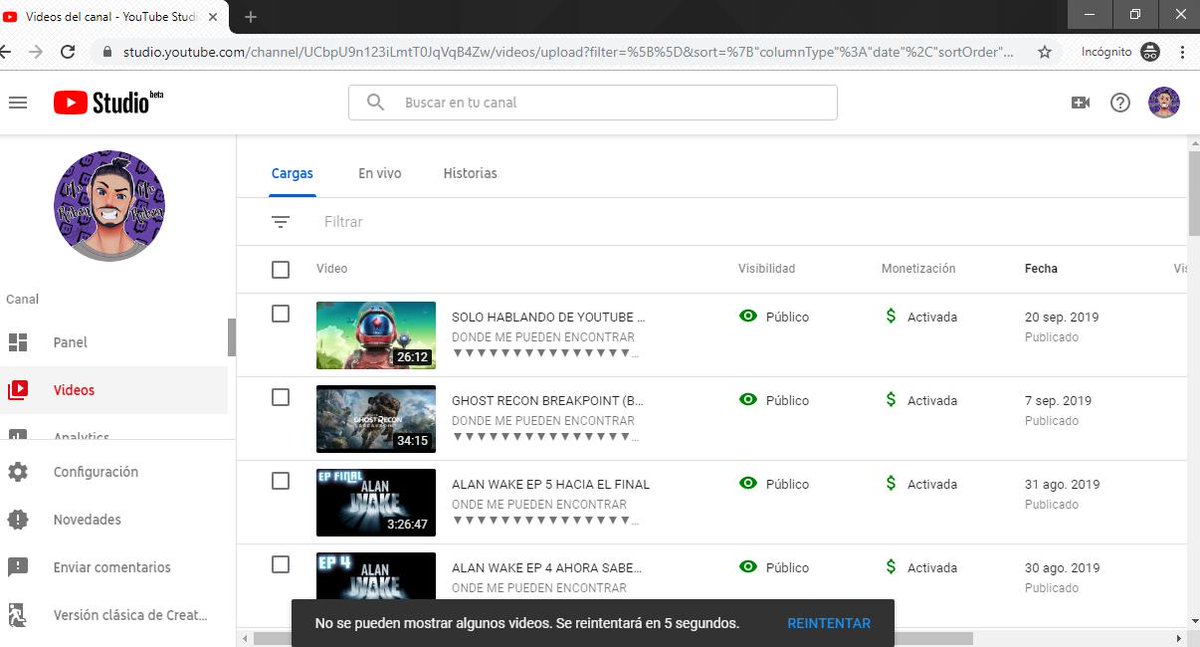The height and width of the screenshot is (647, 1200).
Task: Check the ALAN WAKE EP 4 video
Action: point(281,565)
